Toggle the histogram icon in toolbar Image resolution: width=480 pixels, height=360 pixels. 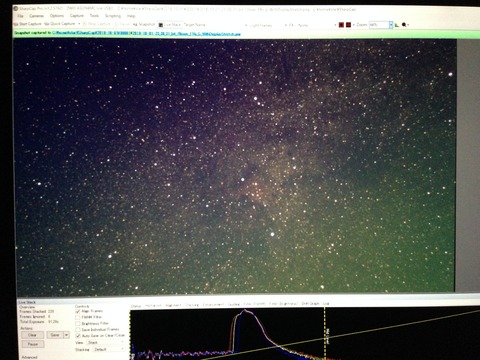tap(397, 25)
